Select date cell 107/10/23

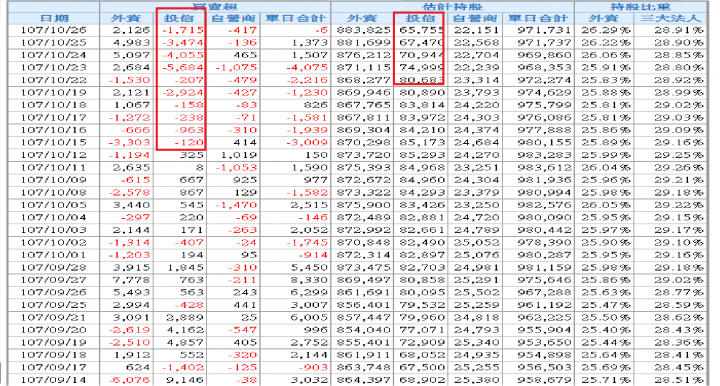coord(53,67)
